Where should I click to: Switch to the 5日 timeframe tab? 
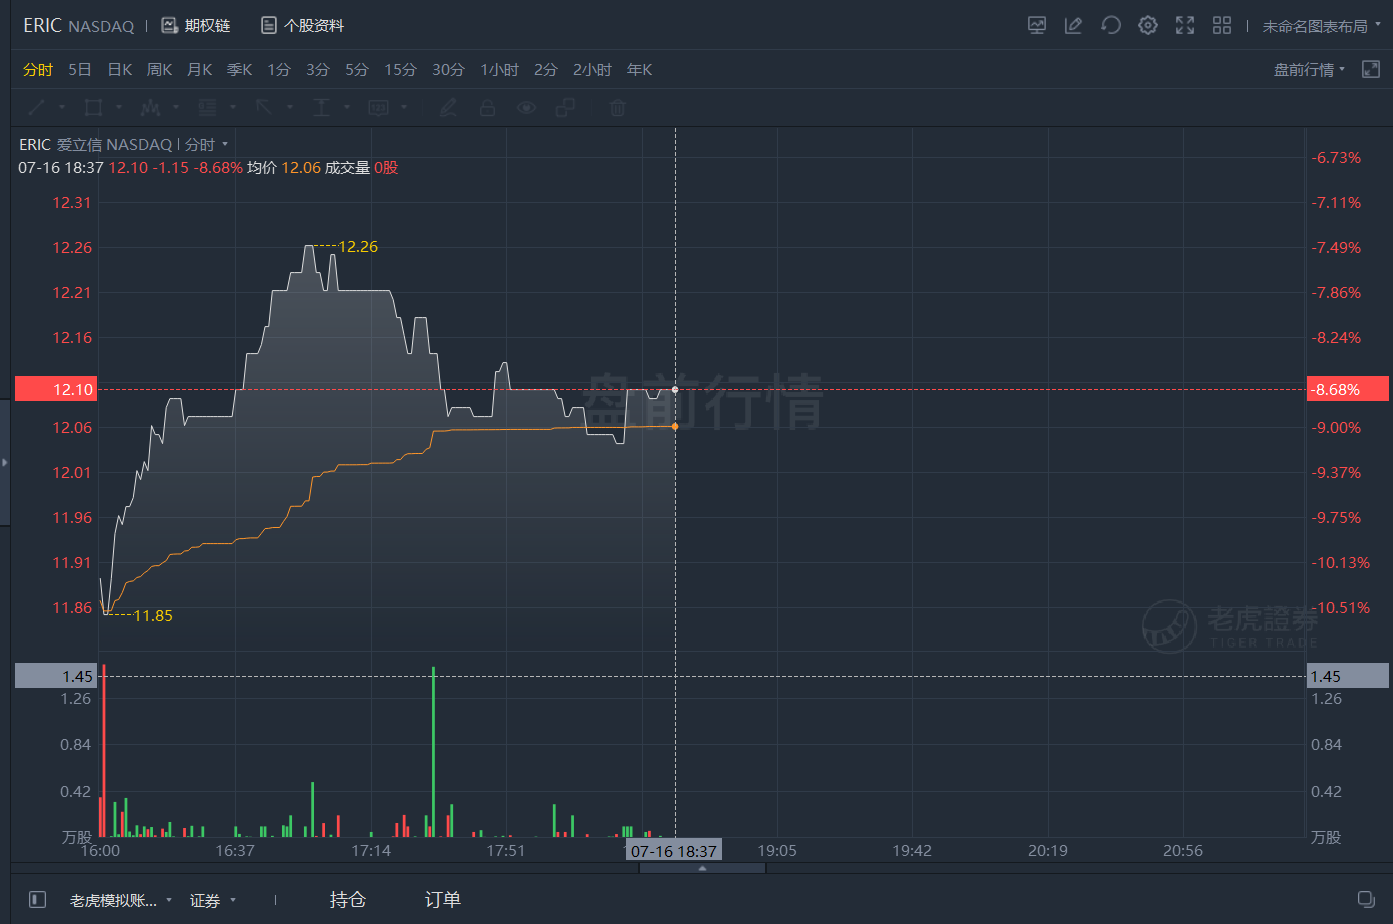point(80,69)
